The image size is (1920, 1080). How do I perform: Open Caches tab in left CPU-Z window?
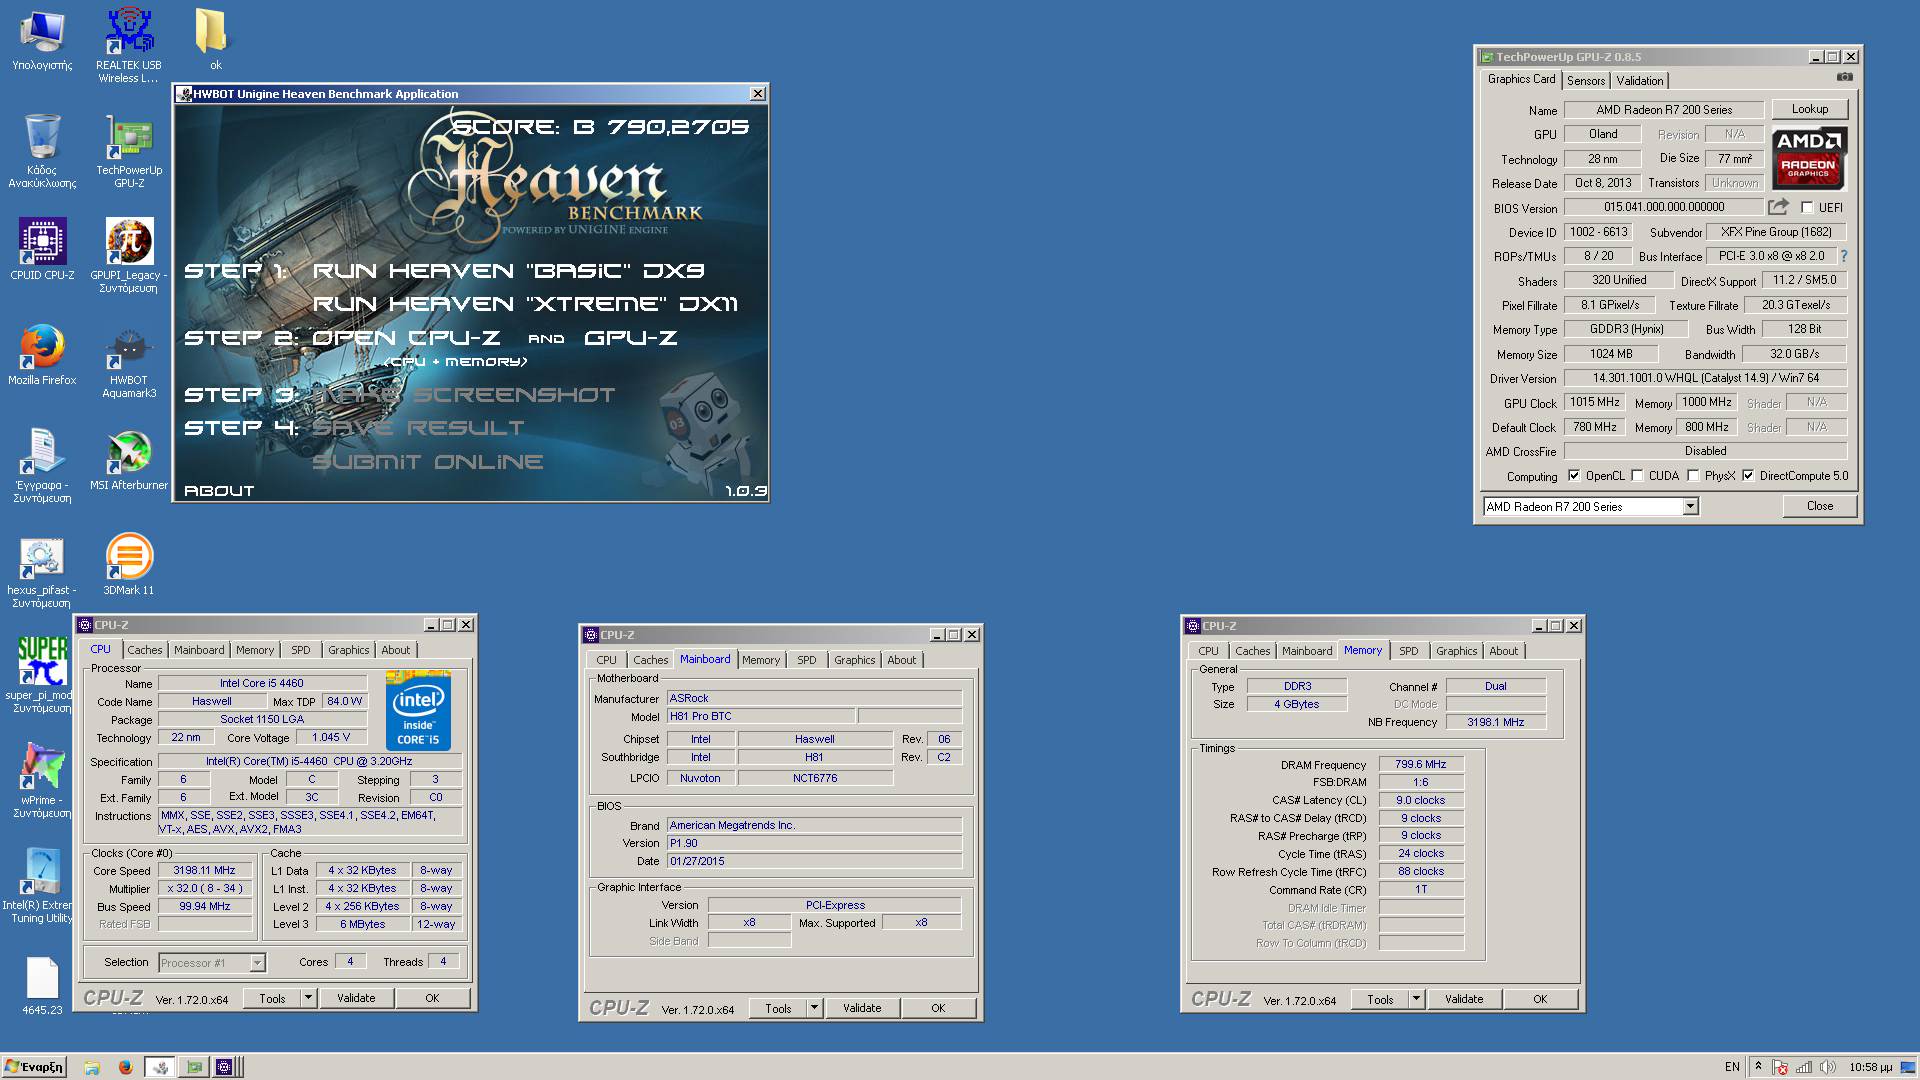tap(145, 650)
